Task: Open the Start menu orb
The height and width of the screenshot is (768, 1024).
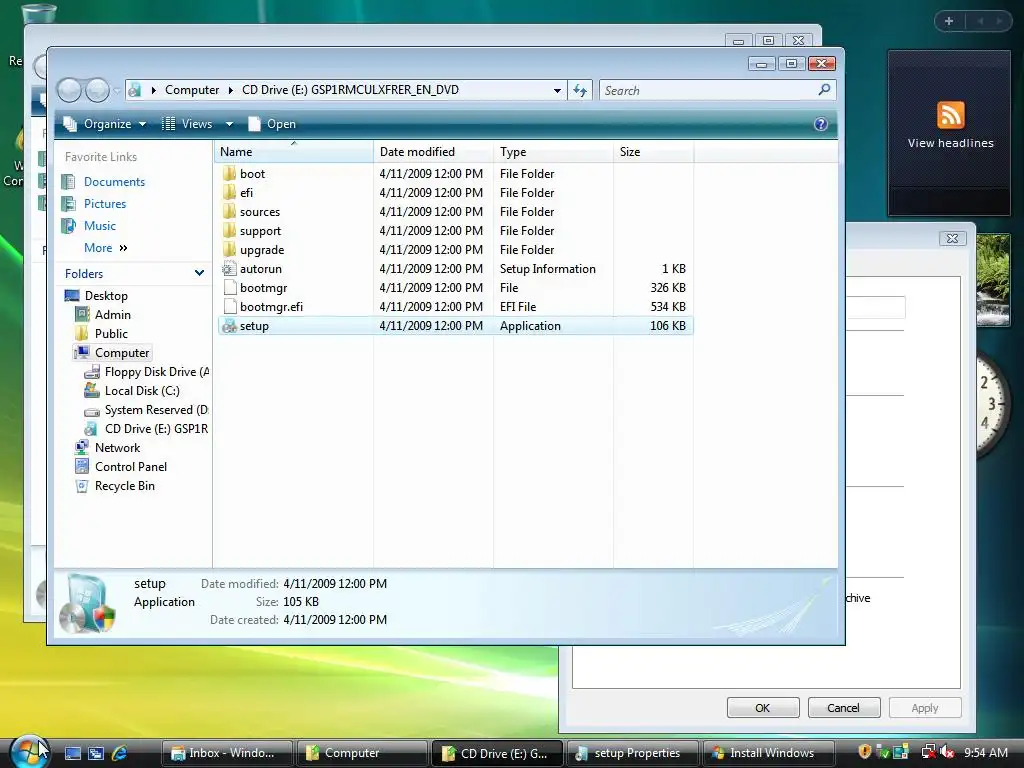Action: click(29, 752)
